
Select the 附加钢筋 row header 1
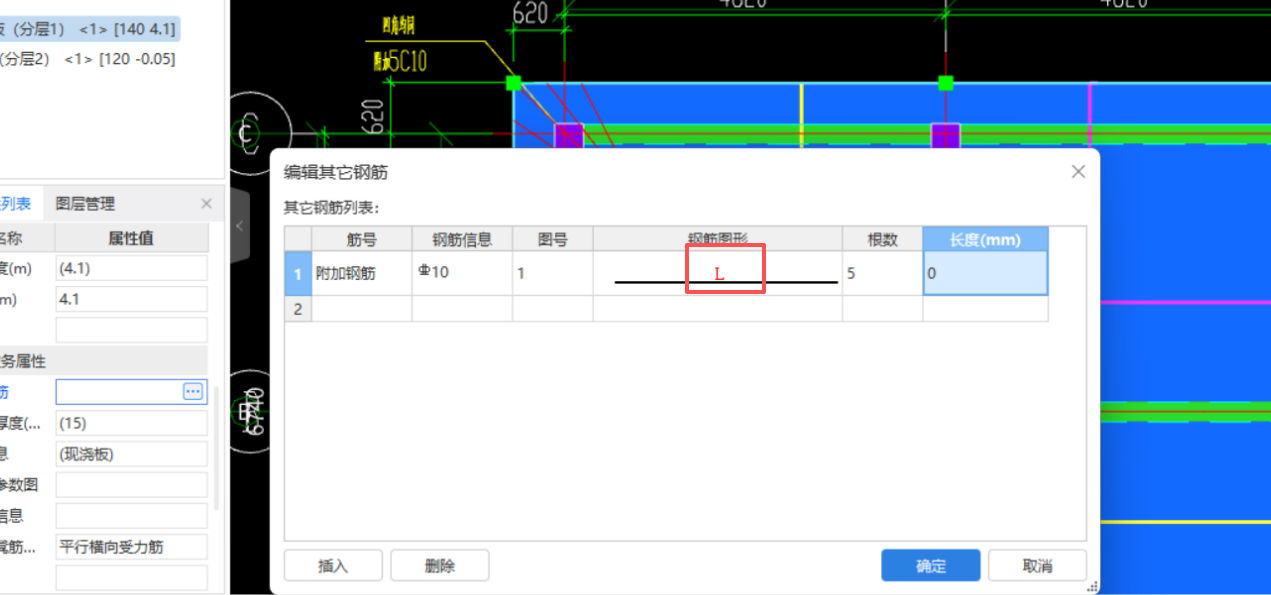click(297, 273)
